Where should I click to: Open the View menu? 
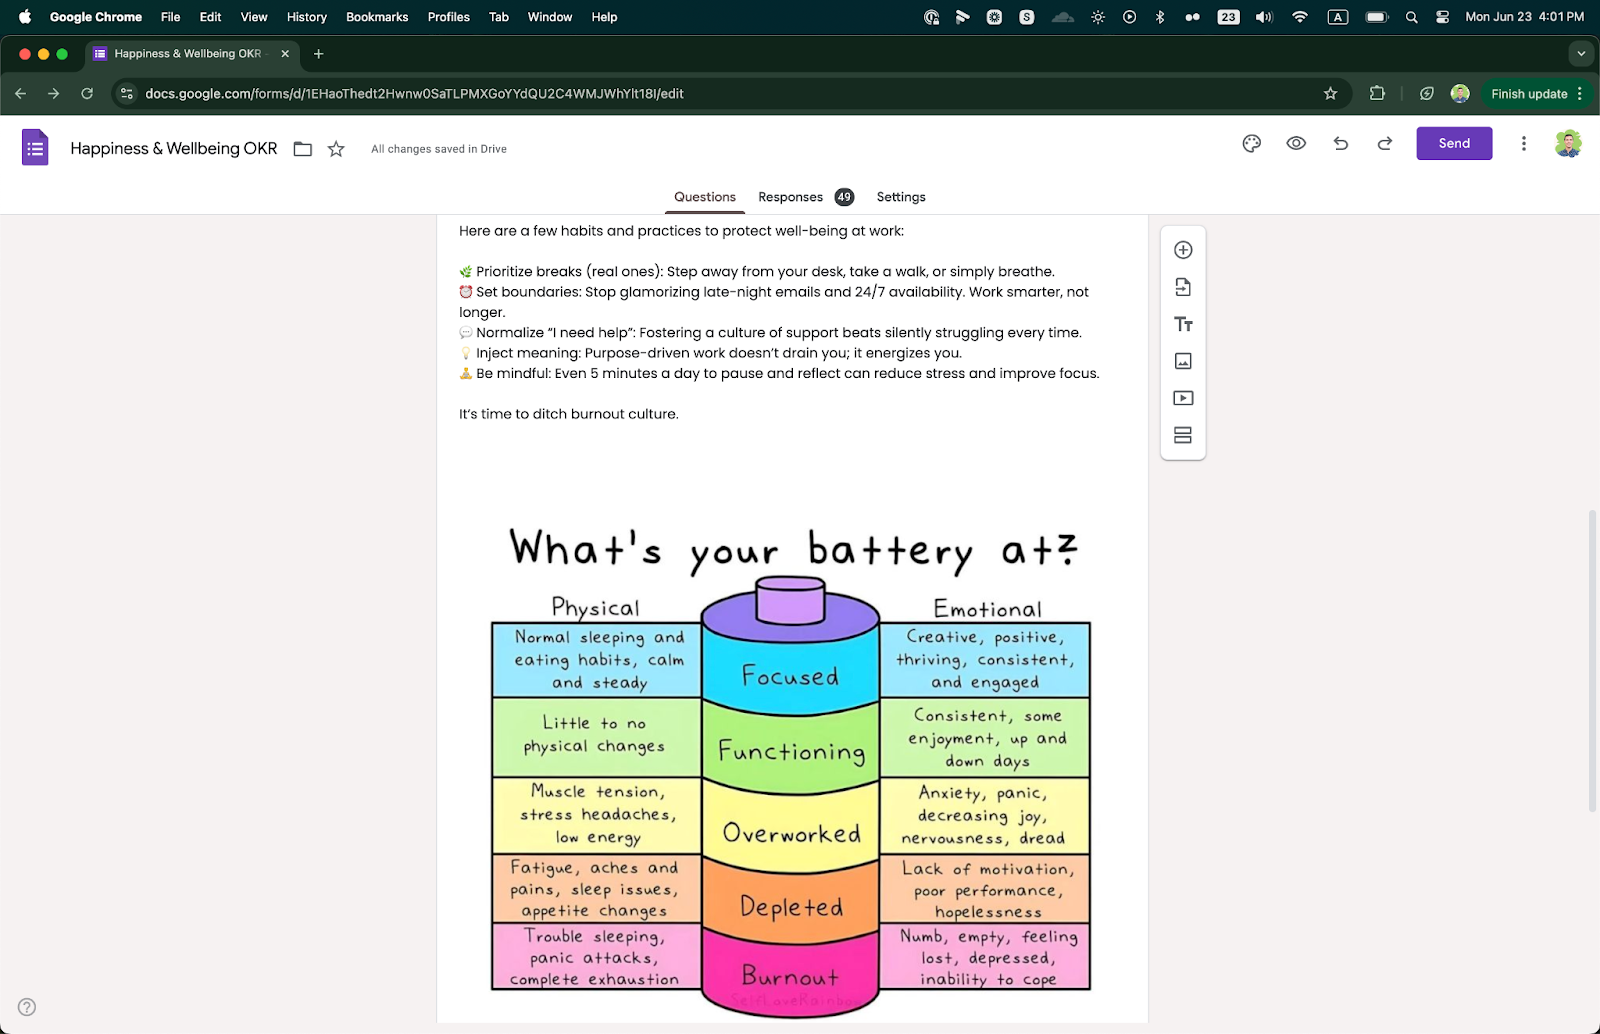click(x=254, y=17)
